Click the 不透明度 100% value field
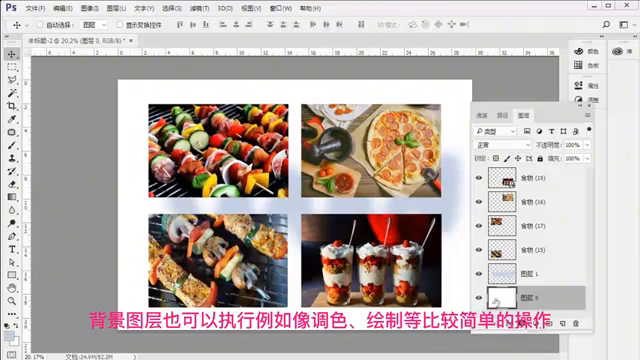The image size is (640, 360). point(573,145)
